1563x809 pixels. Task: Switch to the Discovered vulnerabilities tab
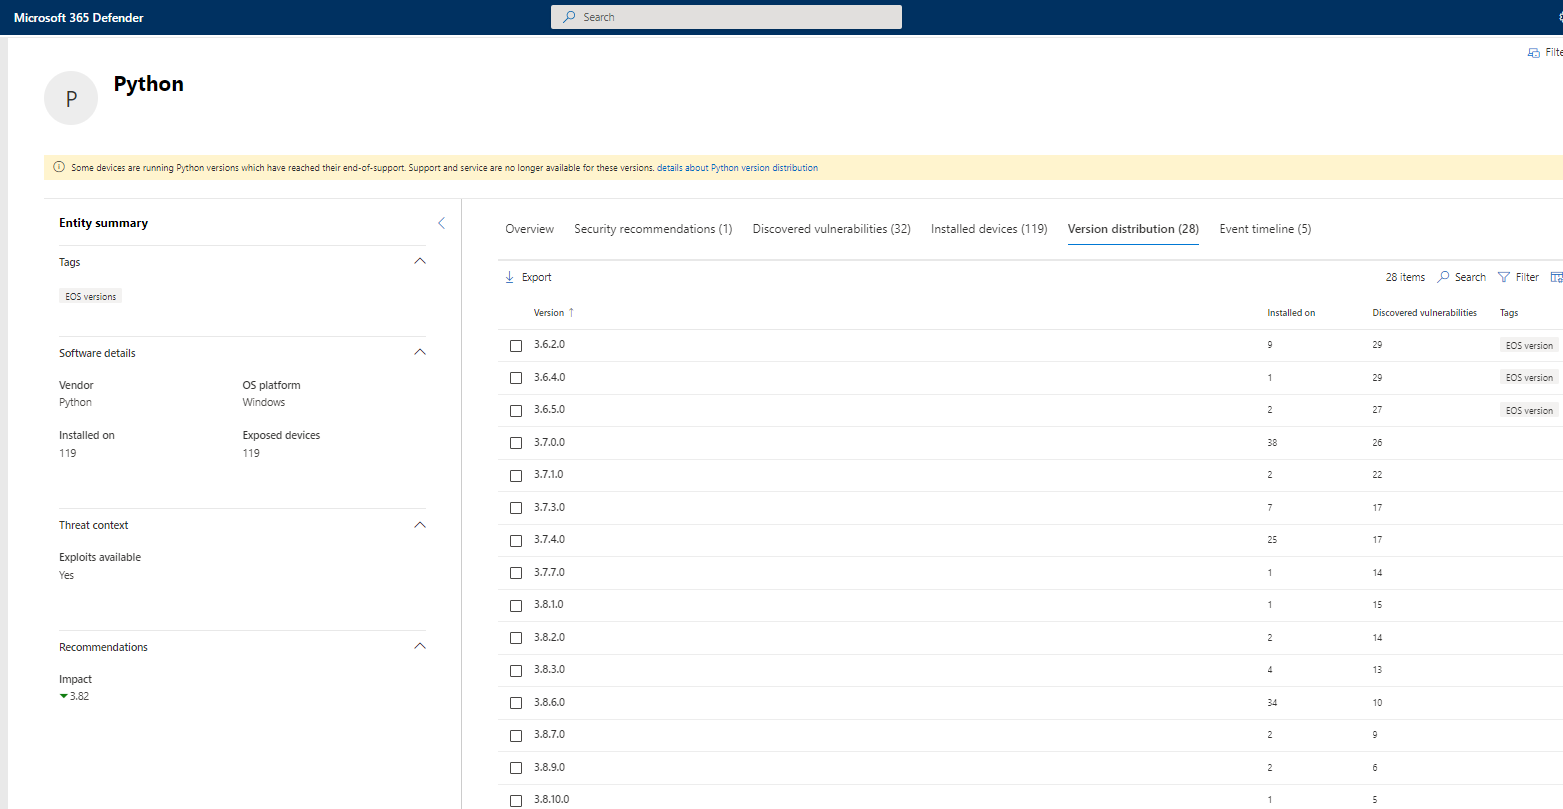pos(831,229)
